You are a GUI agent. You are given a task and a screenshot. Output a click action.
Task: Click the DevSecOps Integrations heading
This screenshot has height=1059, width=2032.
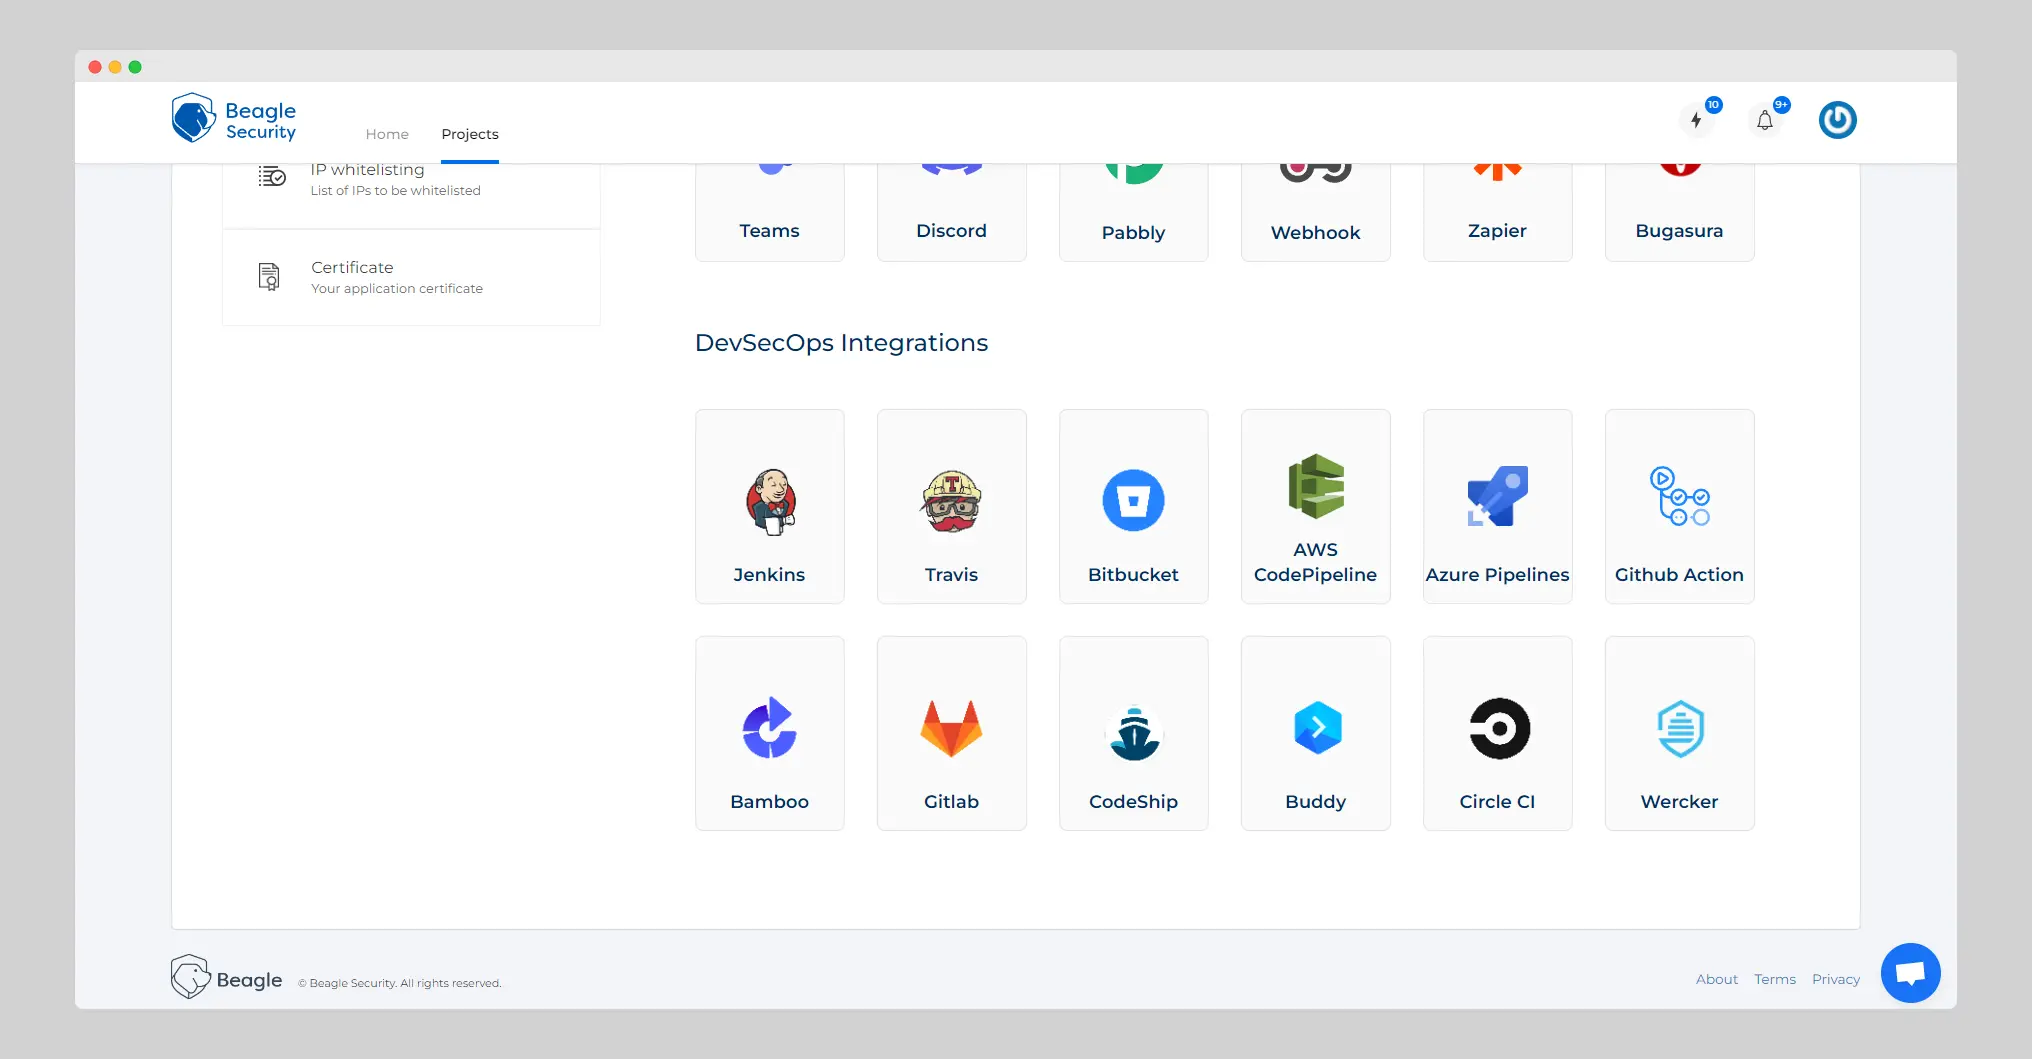coord(841,342)
